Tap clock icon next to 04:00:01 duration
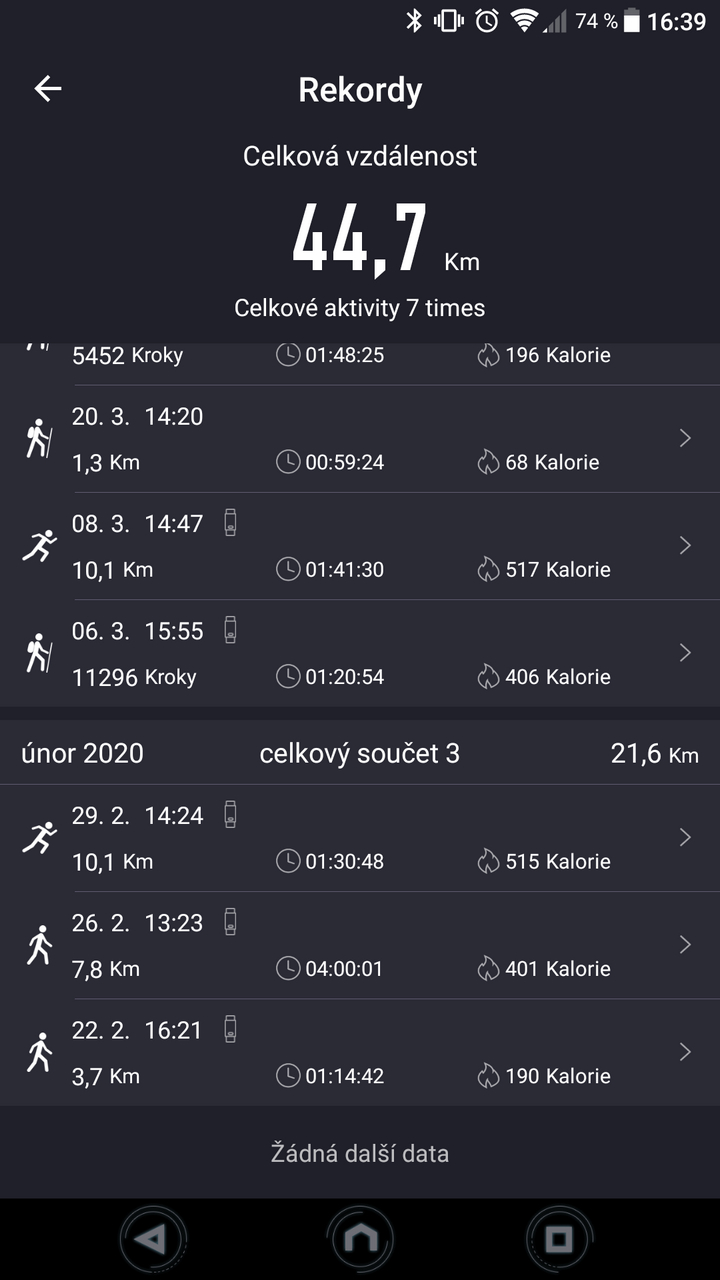Viewport: 720px width, 1280px height. (288, 968)
